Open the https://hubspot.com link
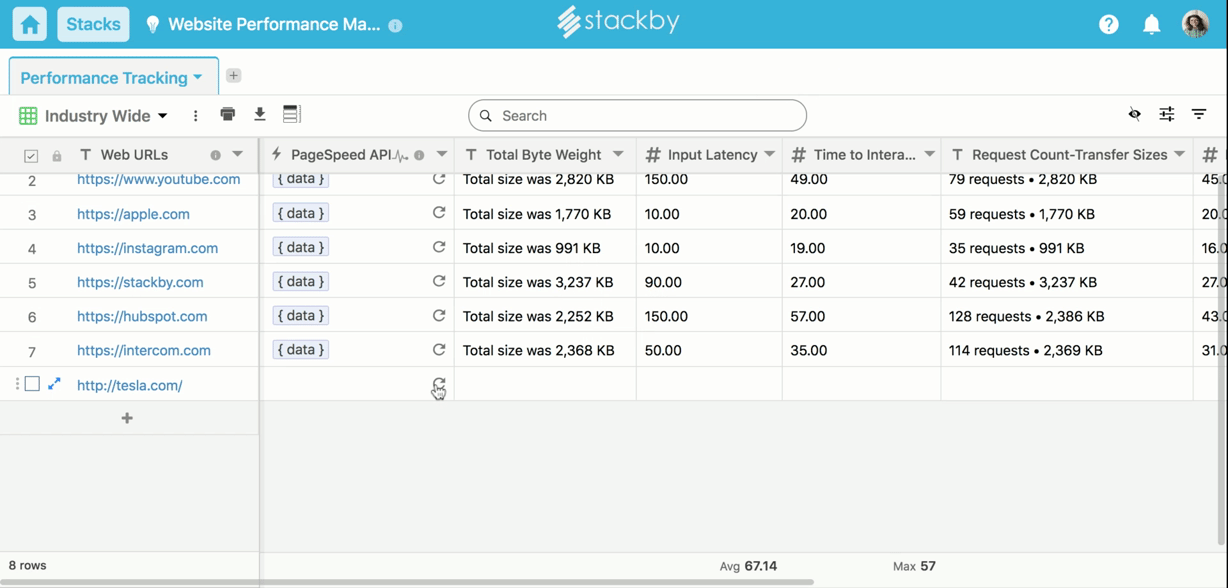1228x588 pixels. (x=142, y=316)
